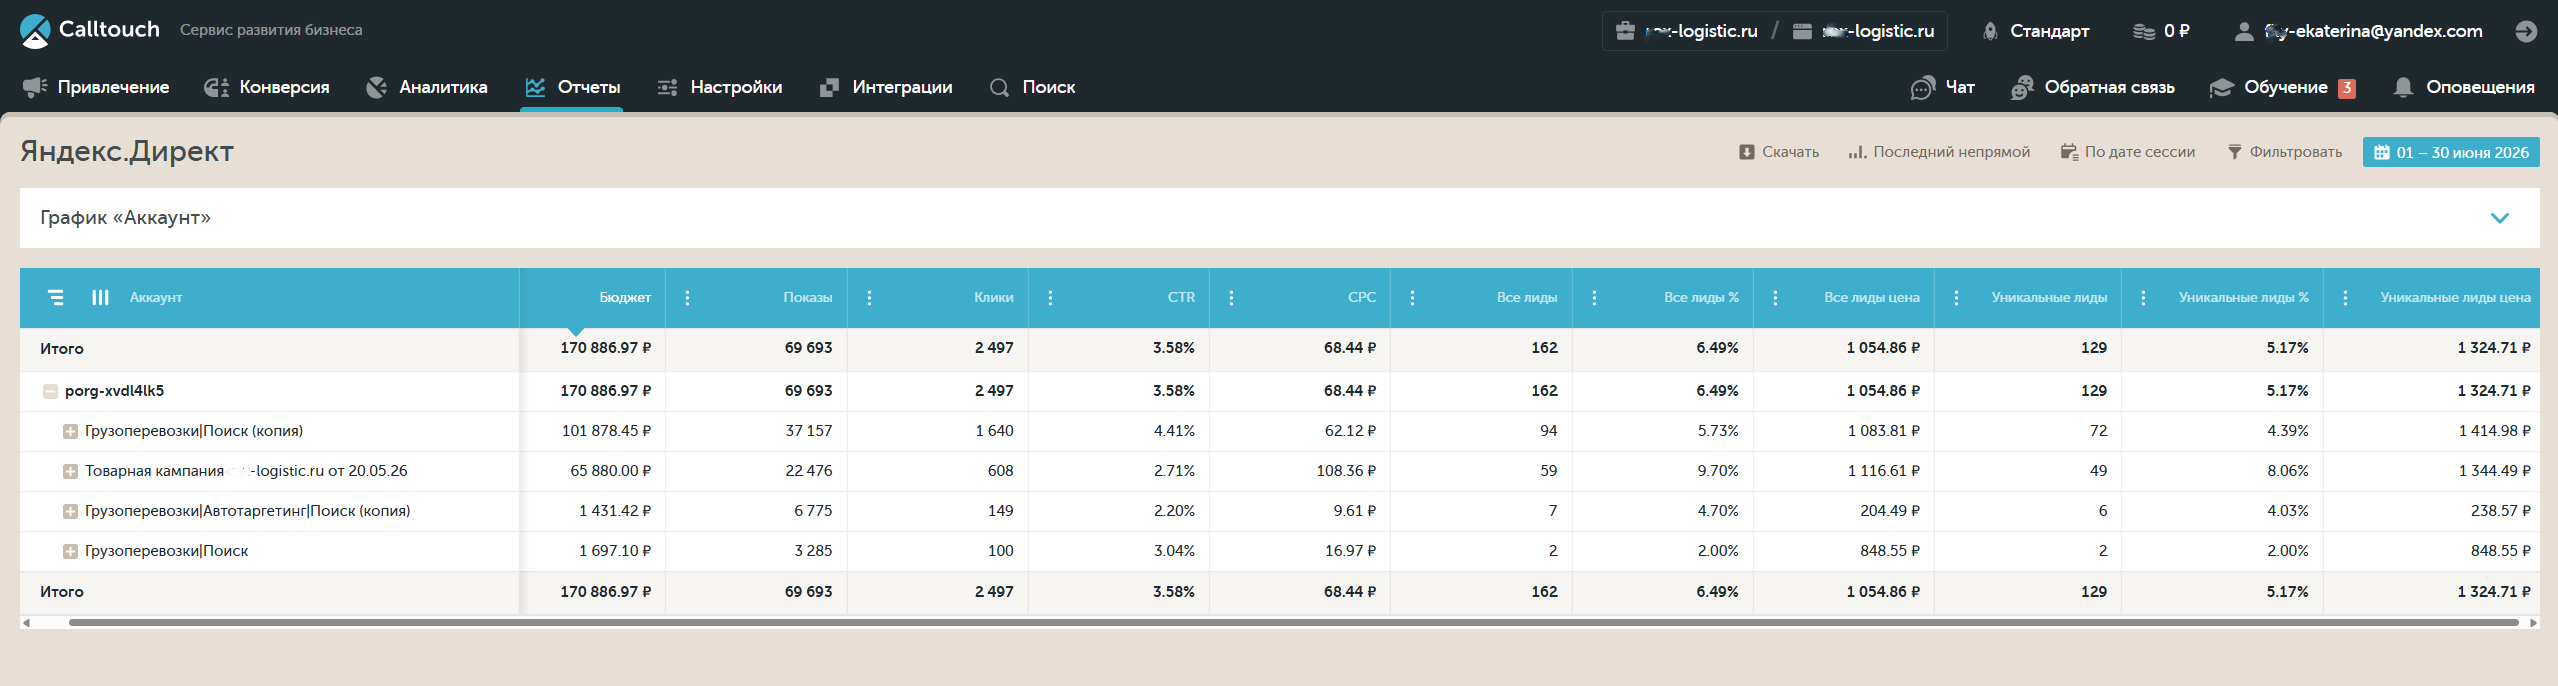Open the CTR column options menu
Viewport: 2558px width, 686px height.
tap(1050, 297)
